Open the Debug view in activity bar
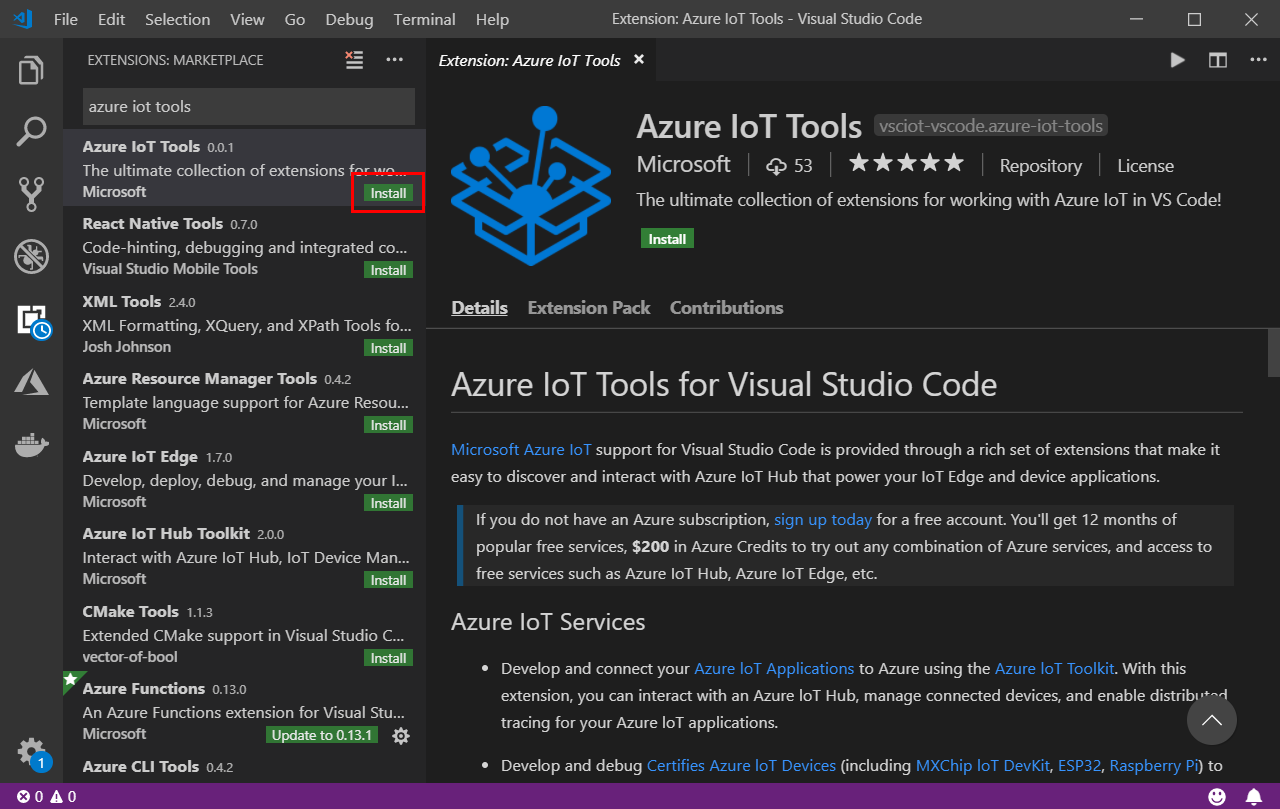The image size is (1280, 809). pos(31,256)
